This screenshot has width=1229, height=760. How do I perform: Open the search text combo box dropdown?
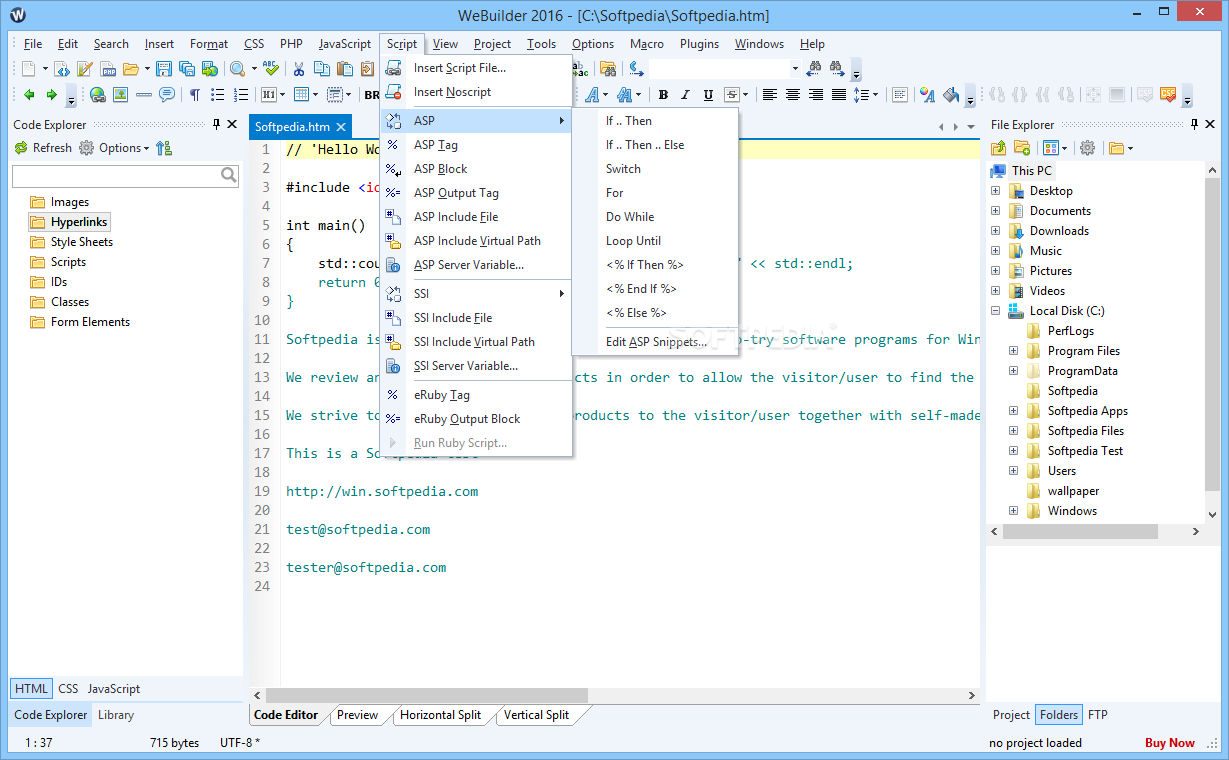(795, 69)
